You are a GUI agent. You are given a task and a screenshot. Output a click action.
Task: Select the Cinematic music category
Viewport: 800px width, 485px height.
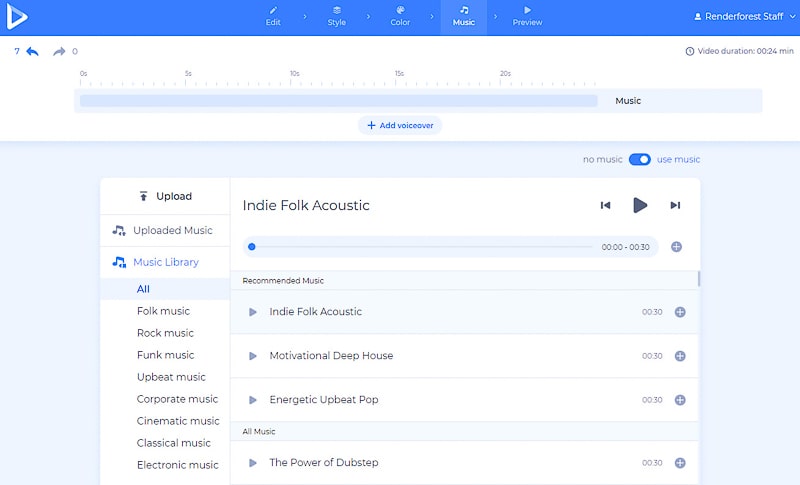(x=178, y=421)
